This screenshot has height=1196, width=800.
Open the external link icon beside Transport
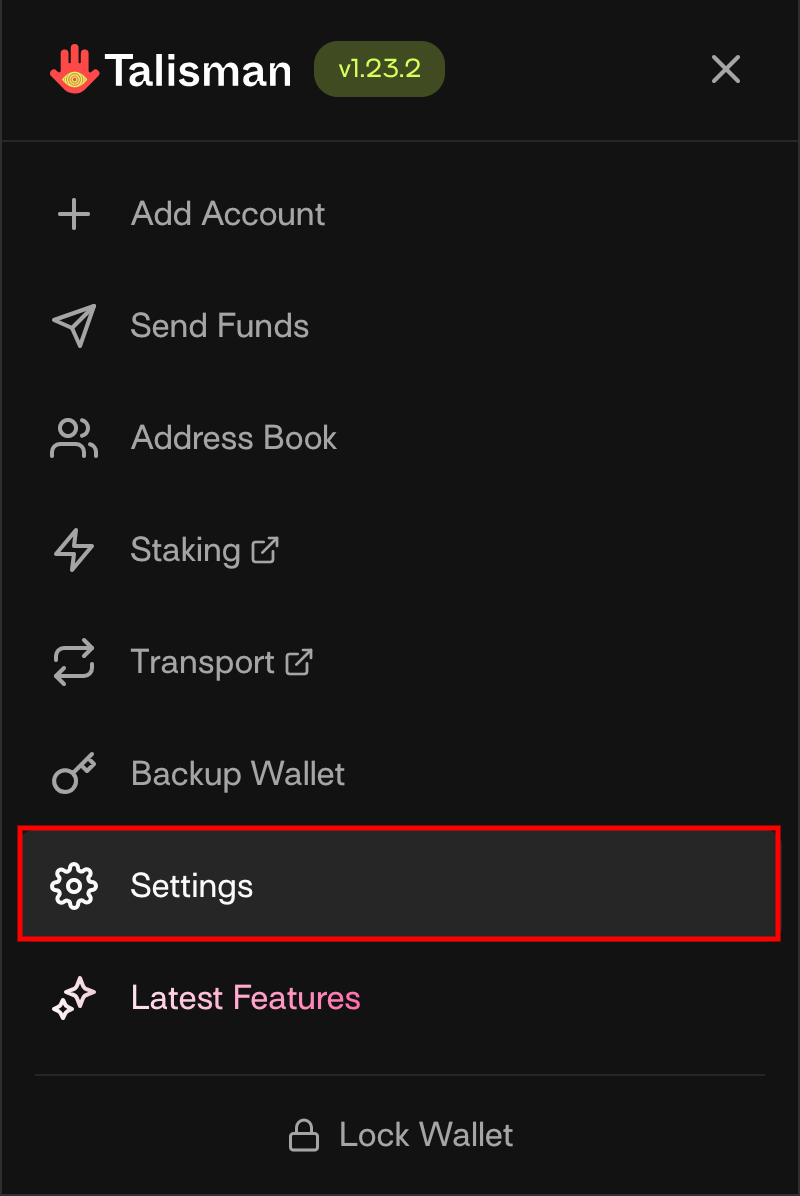pos(299,661)
